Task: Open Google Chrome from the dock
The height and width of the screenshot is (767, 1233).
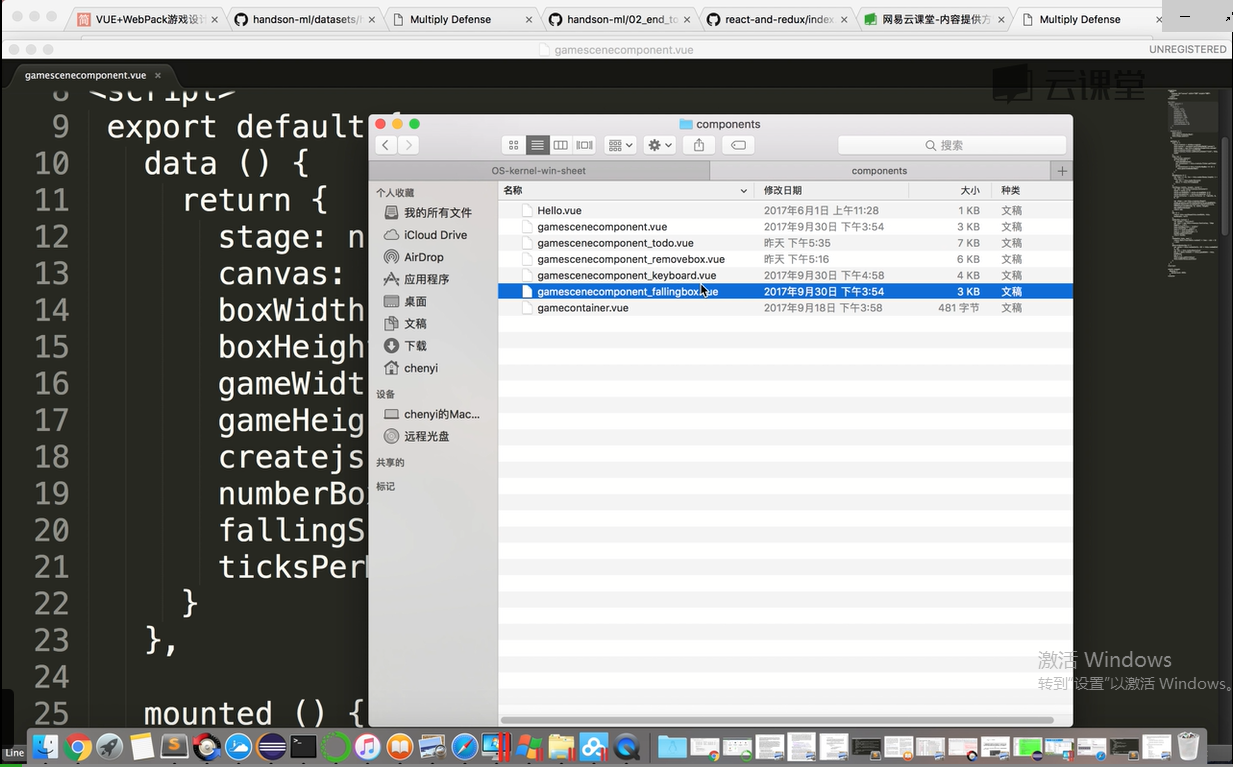Action: point(78,746)
